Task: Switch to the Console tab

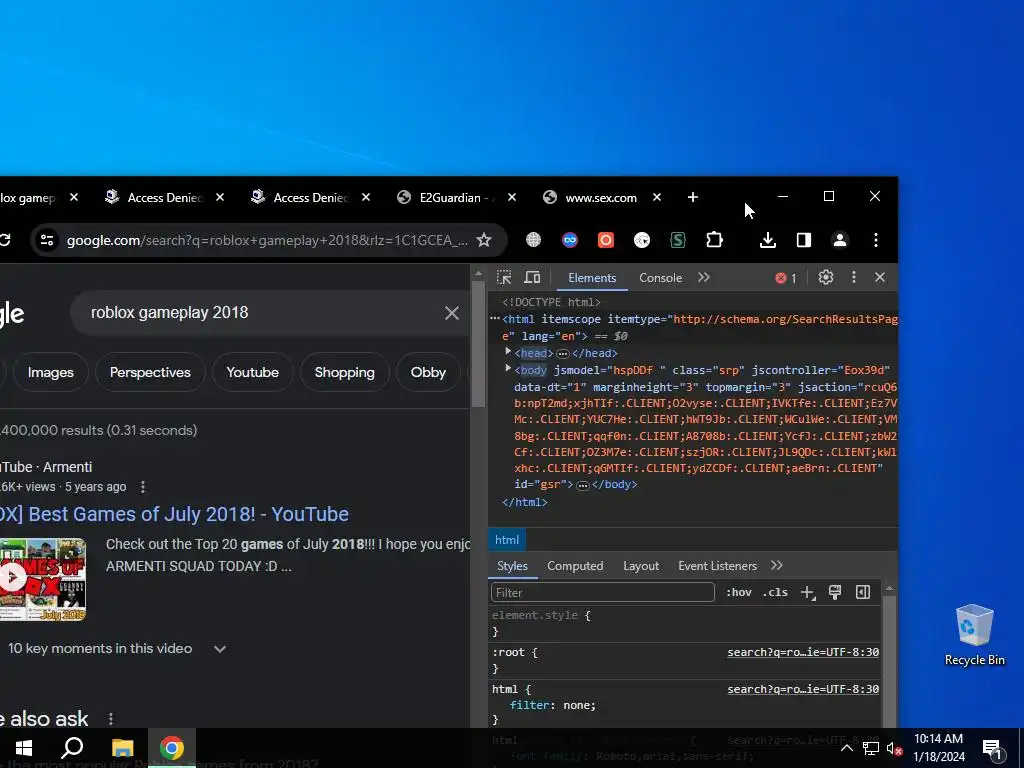Action: tap(660, 278)
